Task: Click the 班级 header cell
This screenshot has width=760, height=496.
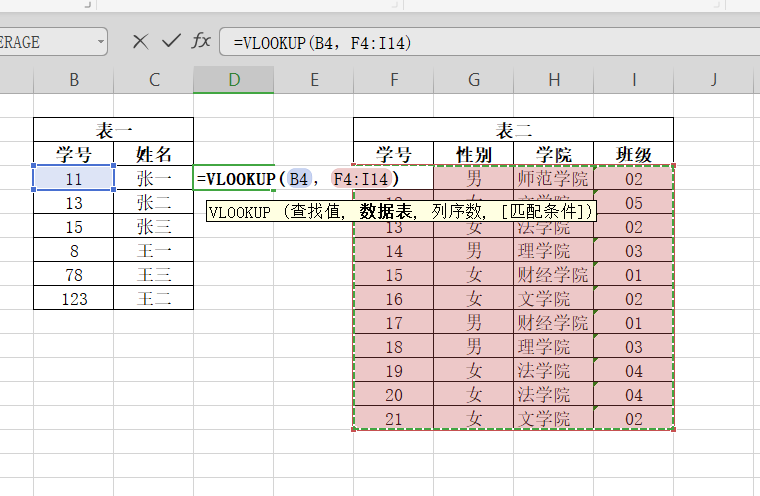Action: [633, 154]
